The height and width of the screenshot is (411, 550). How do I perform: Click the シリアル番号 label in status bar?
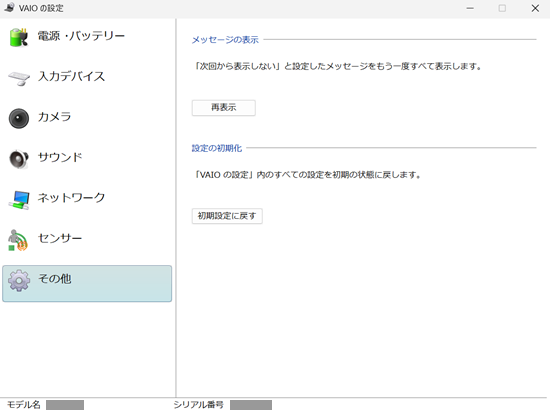[x=198, y=405]
